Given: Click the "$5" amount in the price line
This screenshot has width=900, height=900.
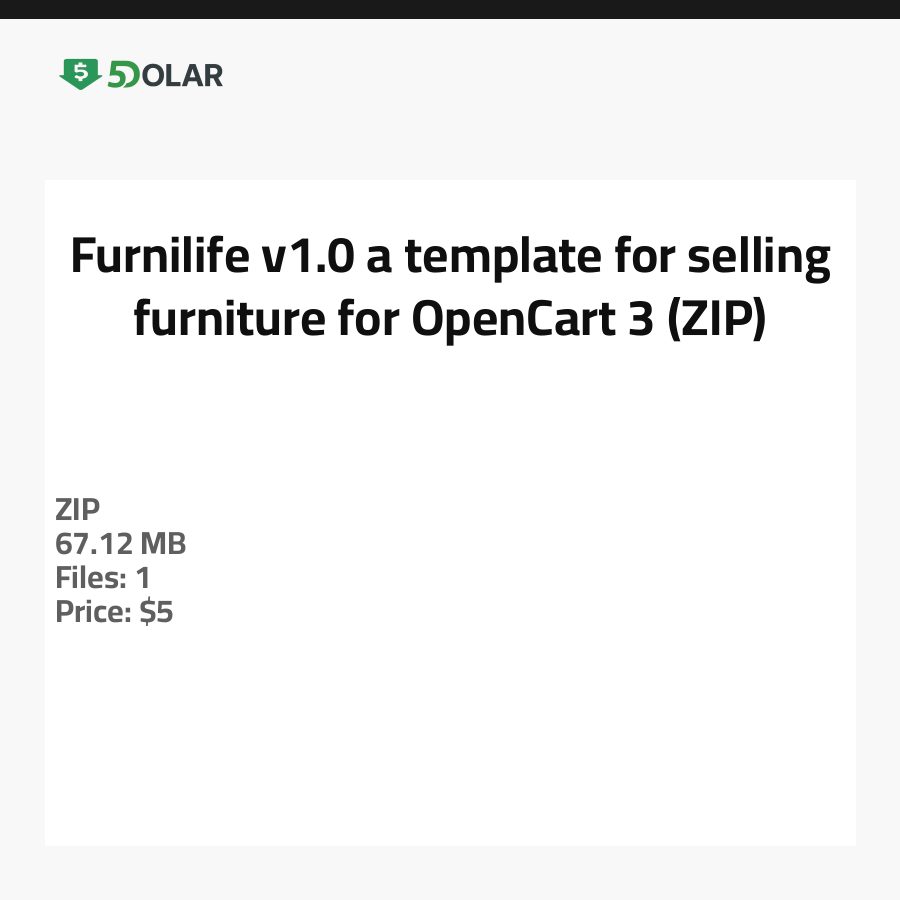Looking at the screenshot, I should tap(156, 612).
